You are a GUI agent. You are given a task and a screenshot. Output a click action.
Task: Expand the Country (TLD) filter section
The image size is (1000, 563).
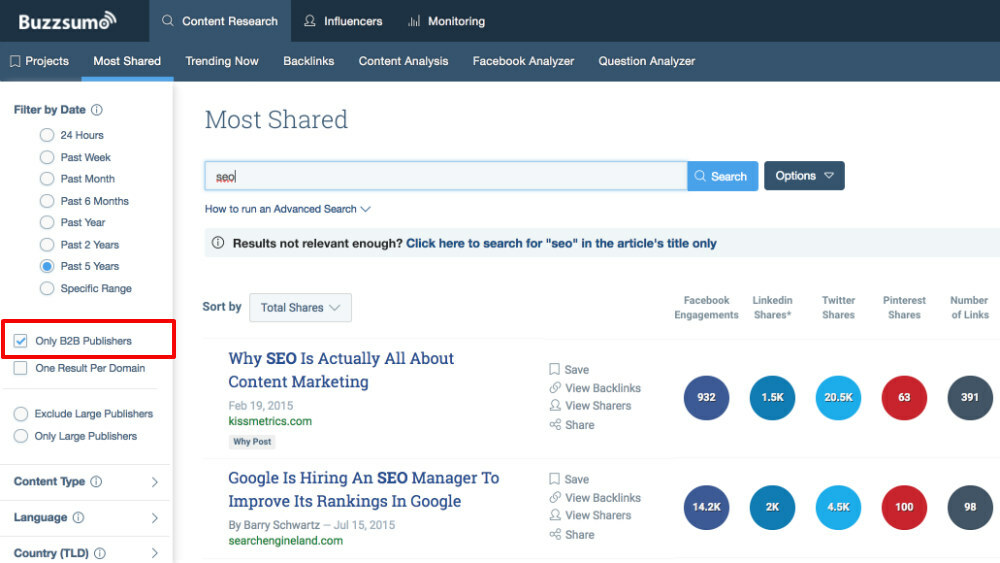(154, 553)
